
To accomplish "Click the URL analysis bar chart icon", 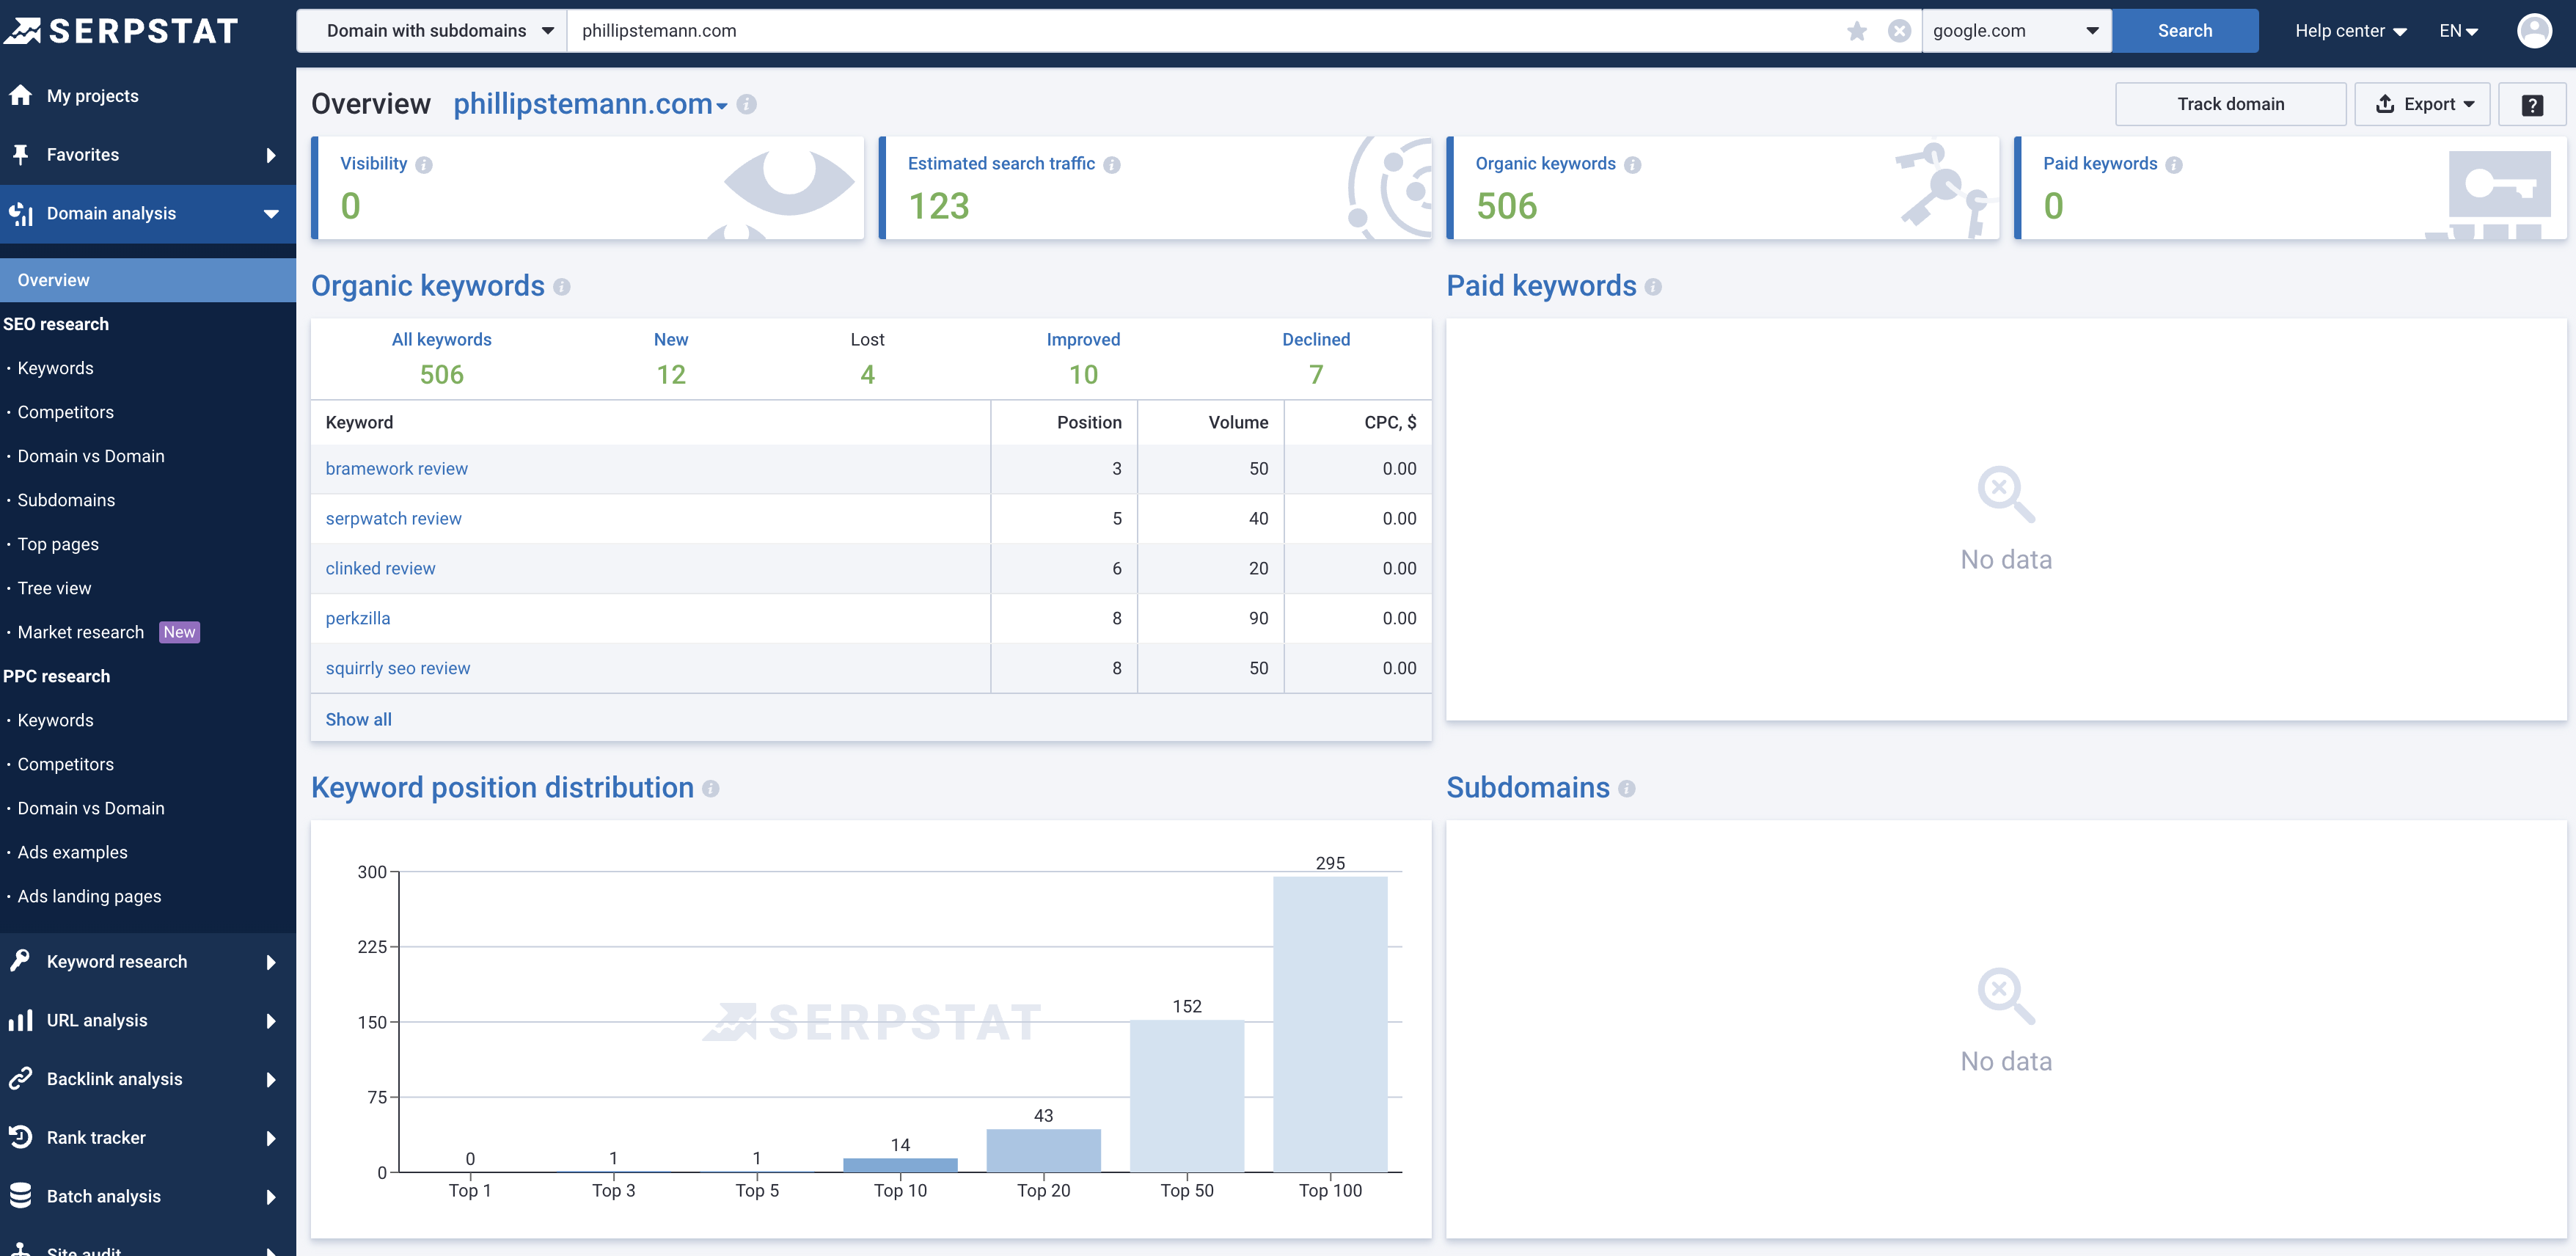I will 20,1020.
